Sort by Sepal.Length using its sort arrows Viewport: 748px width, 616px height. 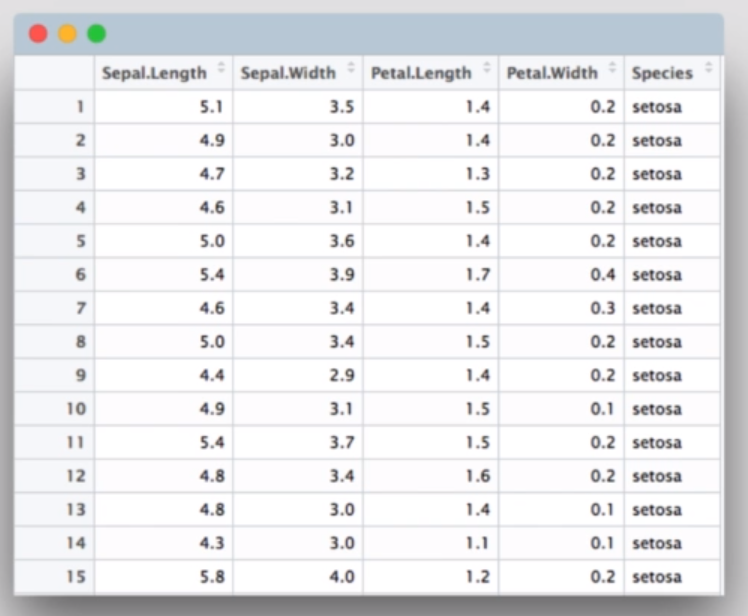[221, 67]
